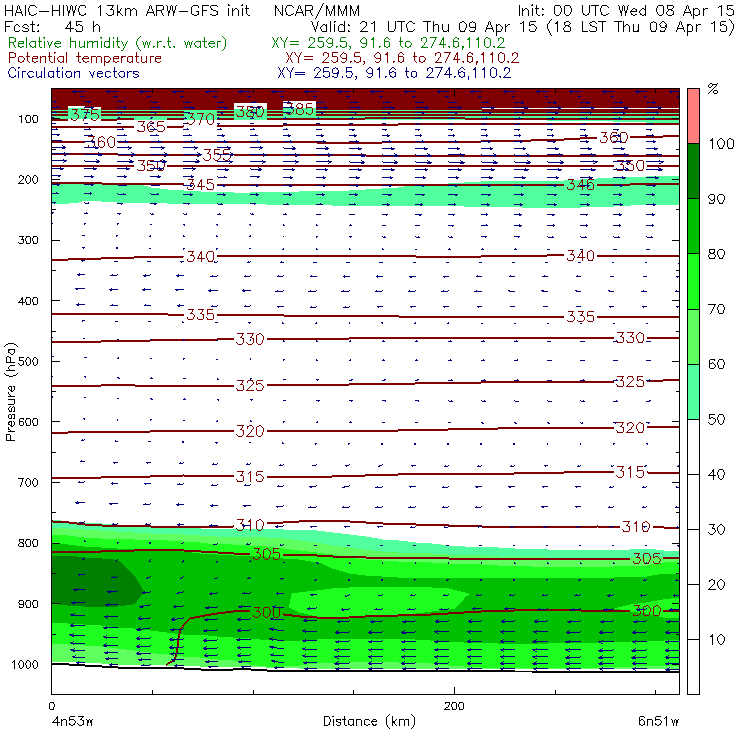Click the white 40–50% colorbar segment
Screen dimensions: 740x740
pyautogui.click(x=693, y=447)
